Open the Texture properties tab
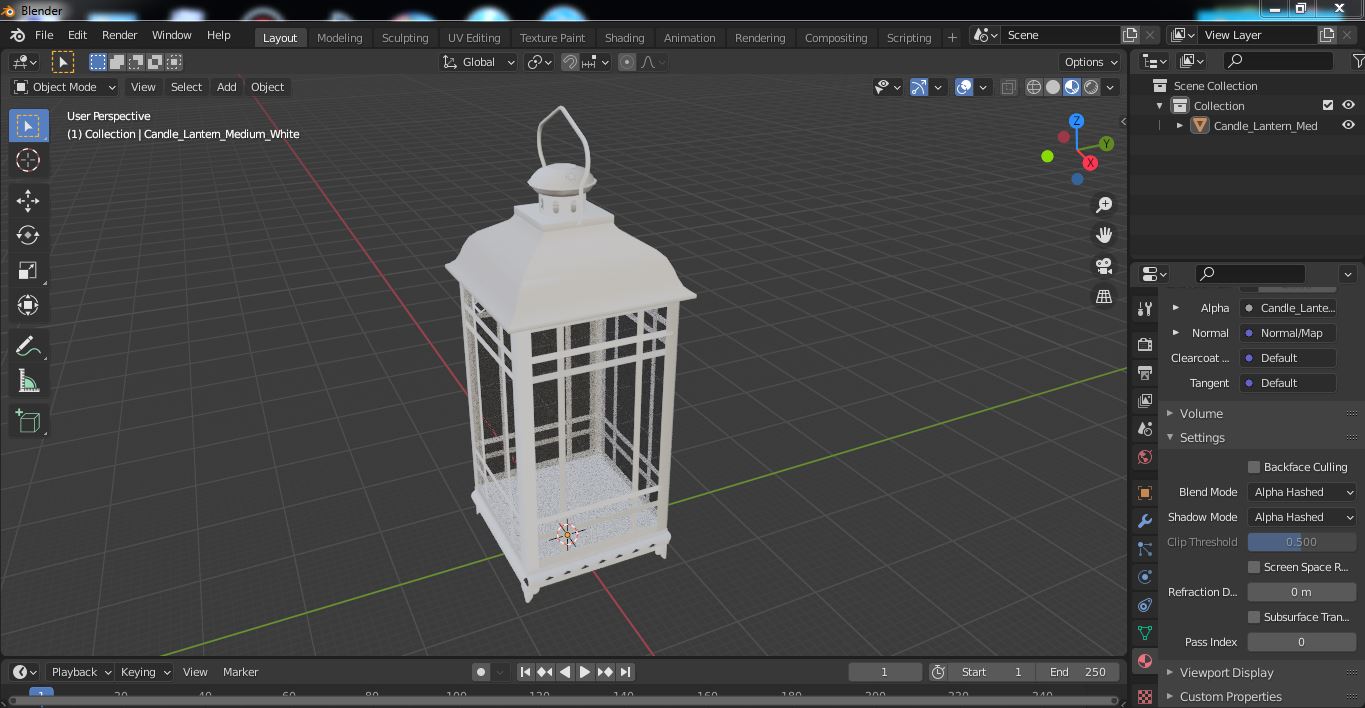 pyautogui.click(x=1145, y=695)
